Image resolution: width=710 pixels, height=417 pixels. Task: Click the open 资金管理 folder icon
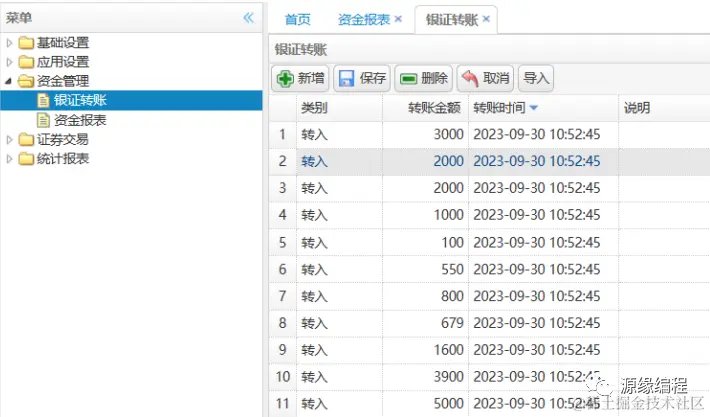point(26,81)
